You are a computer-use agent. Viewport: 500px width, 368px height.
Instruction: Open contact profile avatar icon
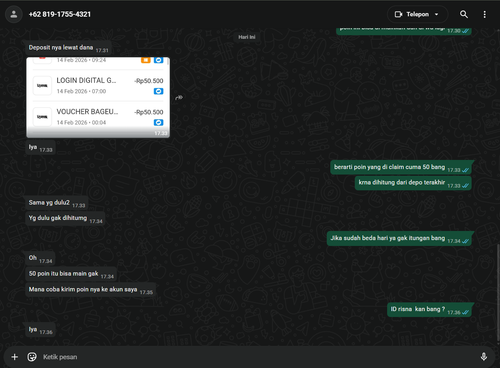14,14
